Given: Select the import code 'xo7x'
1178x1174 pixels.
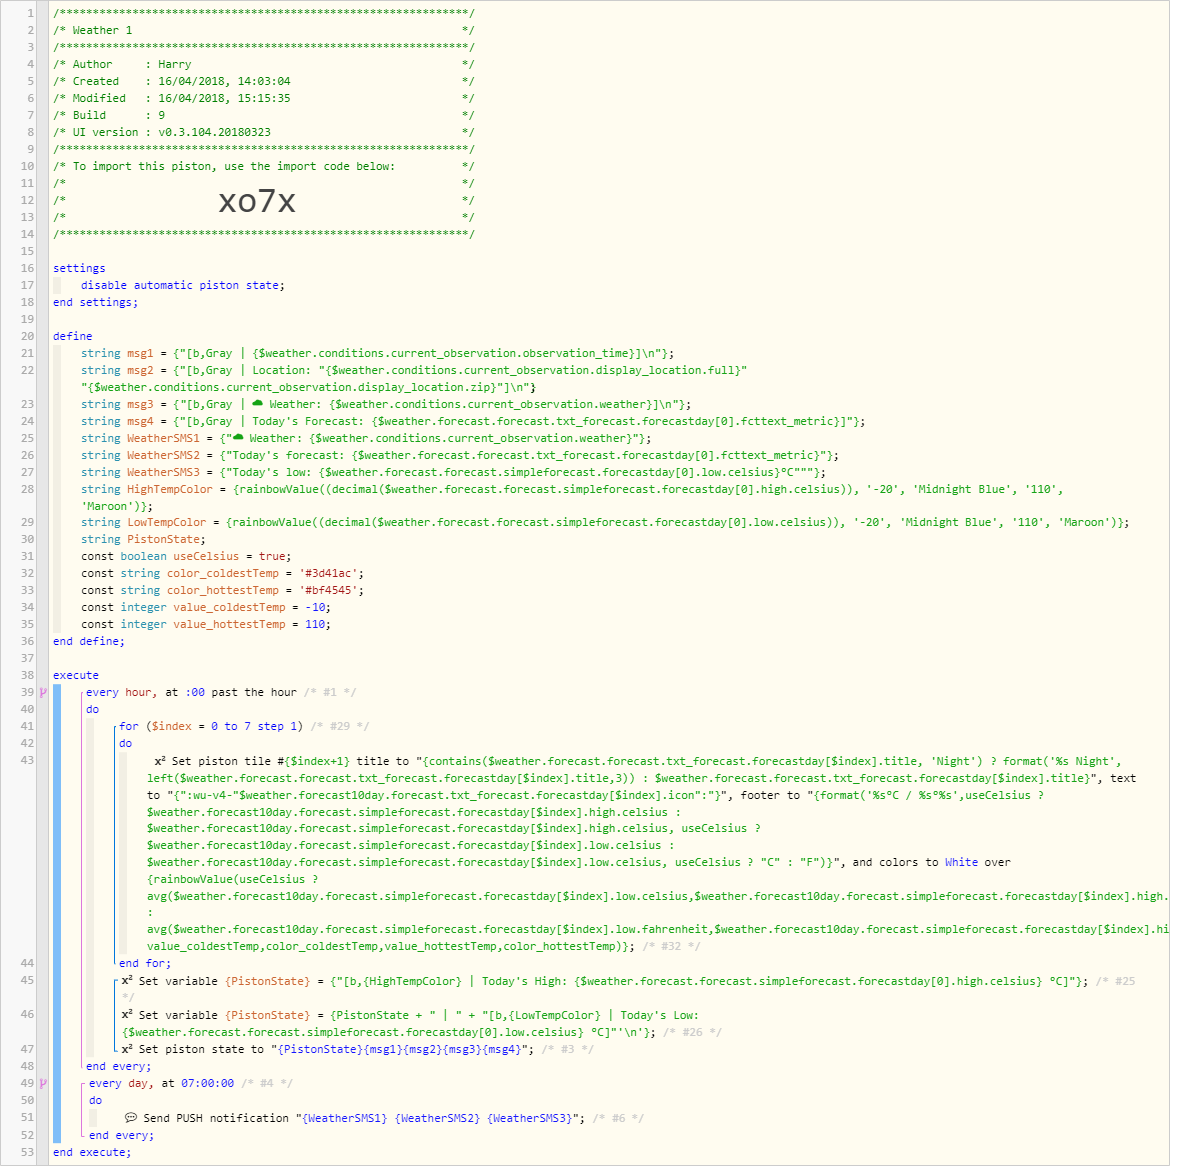Looking at the screenshot, I should [257, 203].
